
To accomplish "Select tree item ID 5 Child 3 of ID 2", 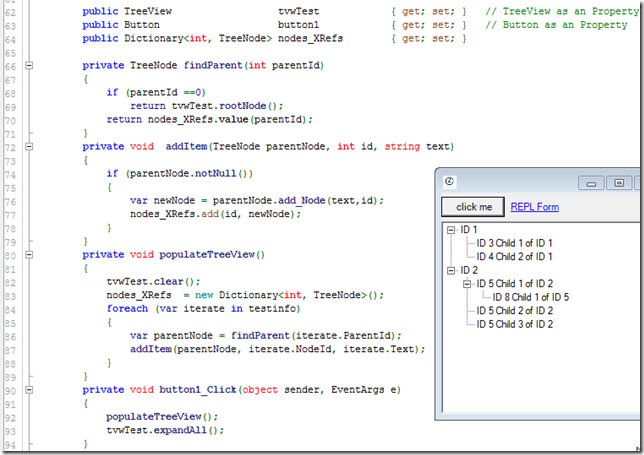I will [515, 324].
